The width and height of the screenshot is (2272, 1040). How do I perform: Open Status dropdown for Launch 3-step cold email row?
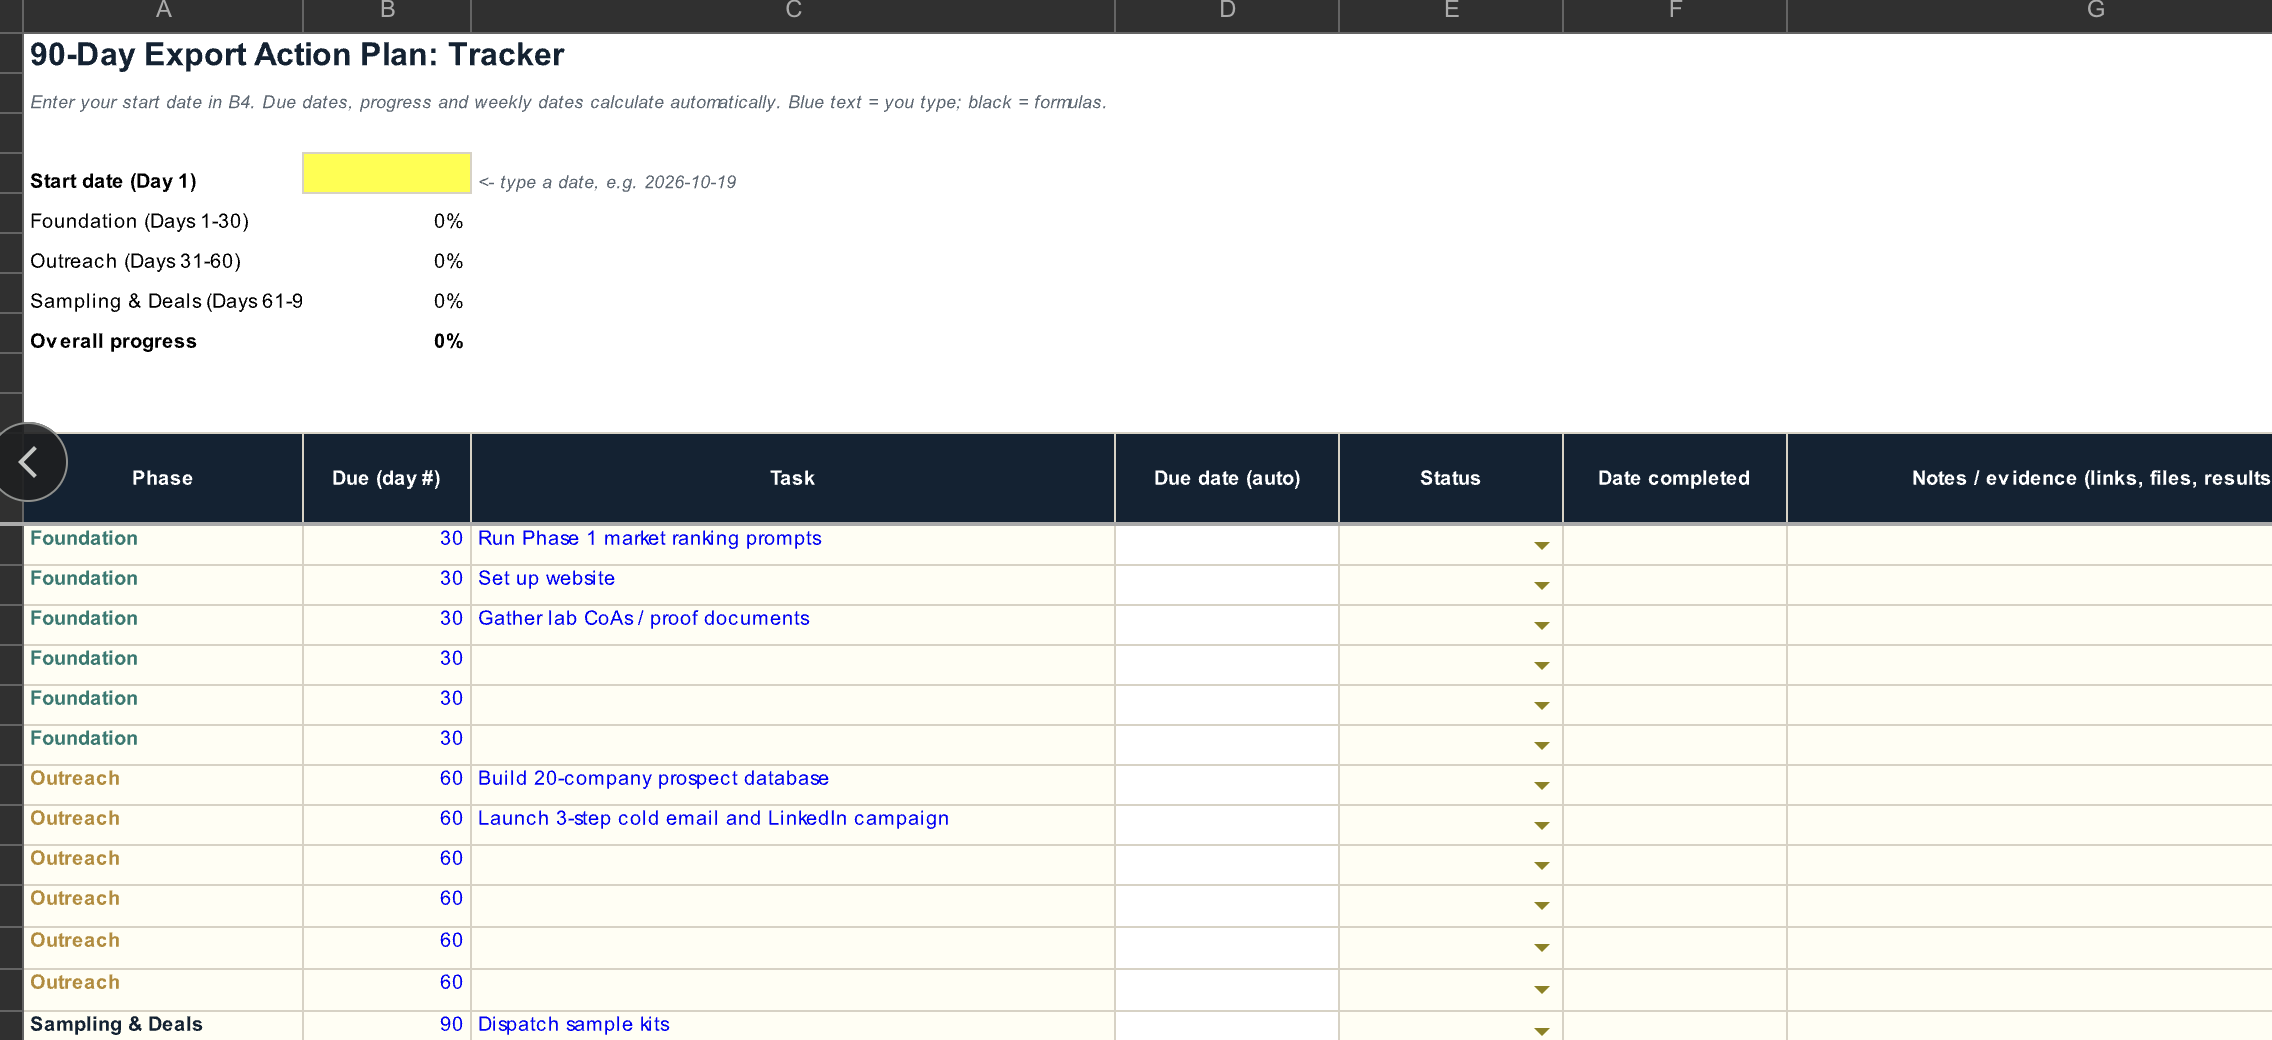click(x=1541, y=825)
